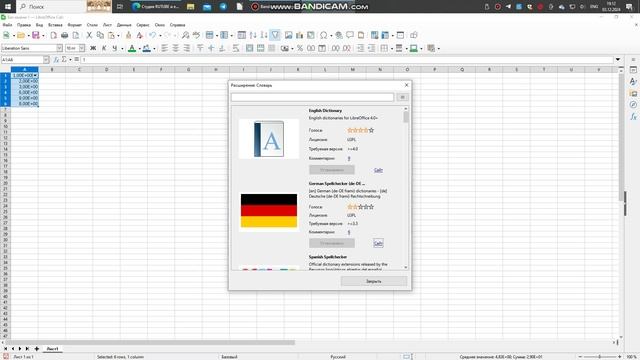Click the Insert chart icon

300,35
